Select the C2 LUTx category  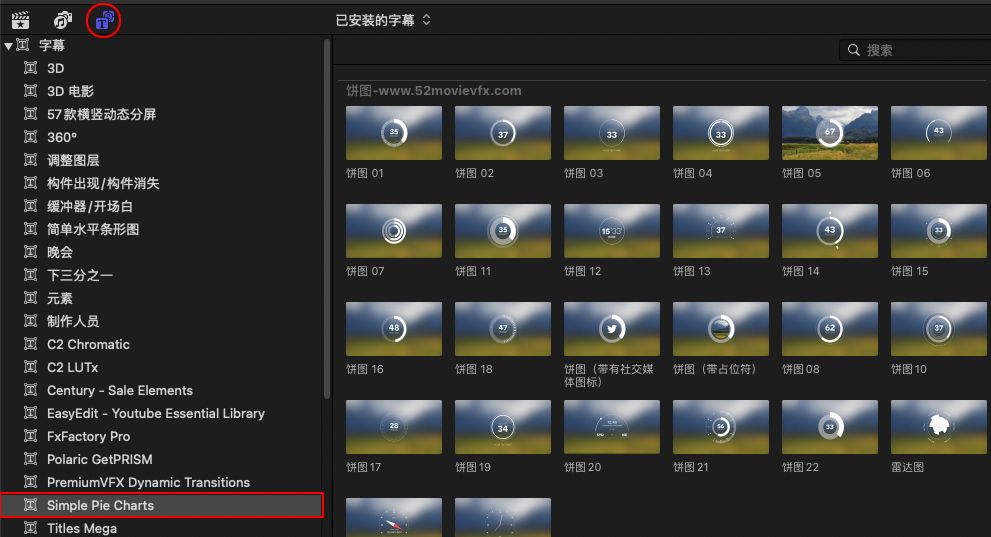click(161, 367)
